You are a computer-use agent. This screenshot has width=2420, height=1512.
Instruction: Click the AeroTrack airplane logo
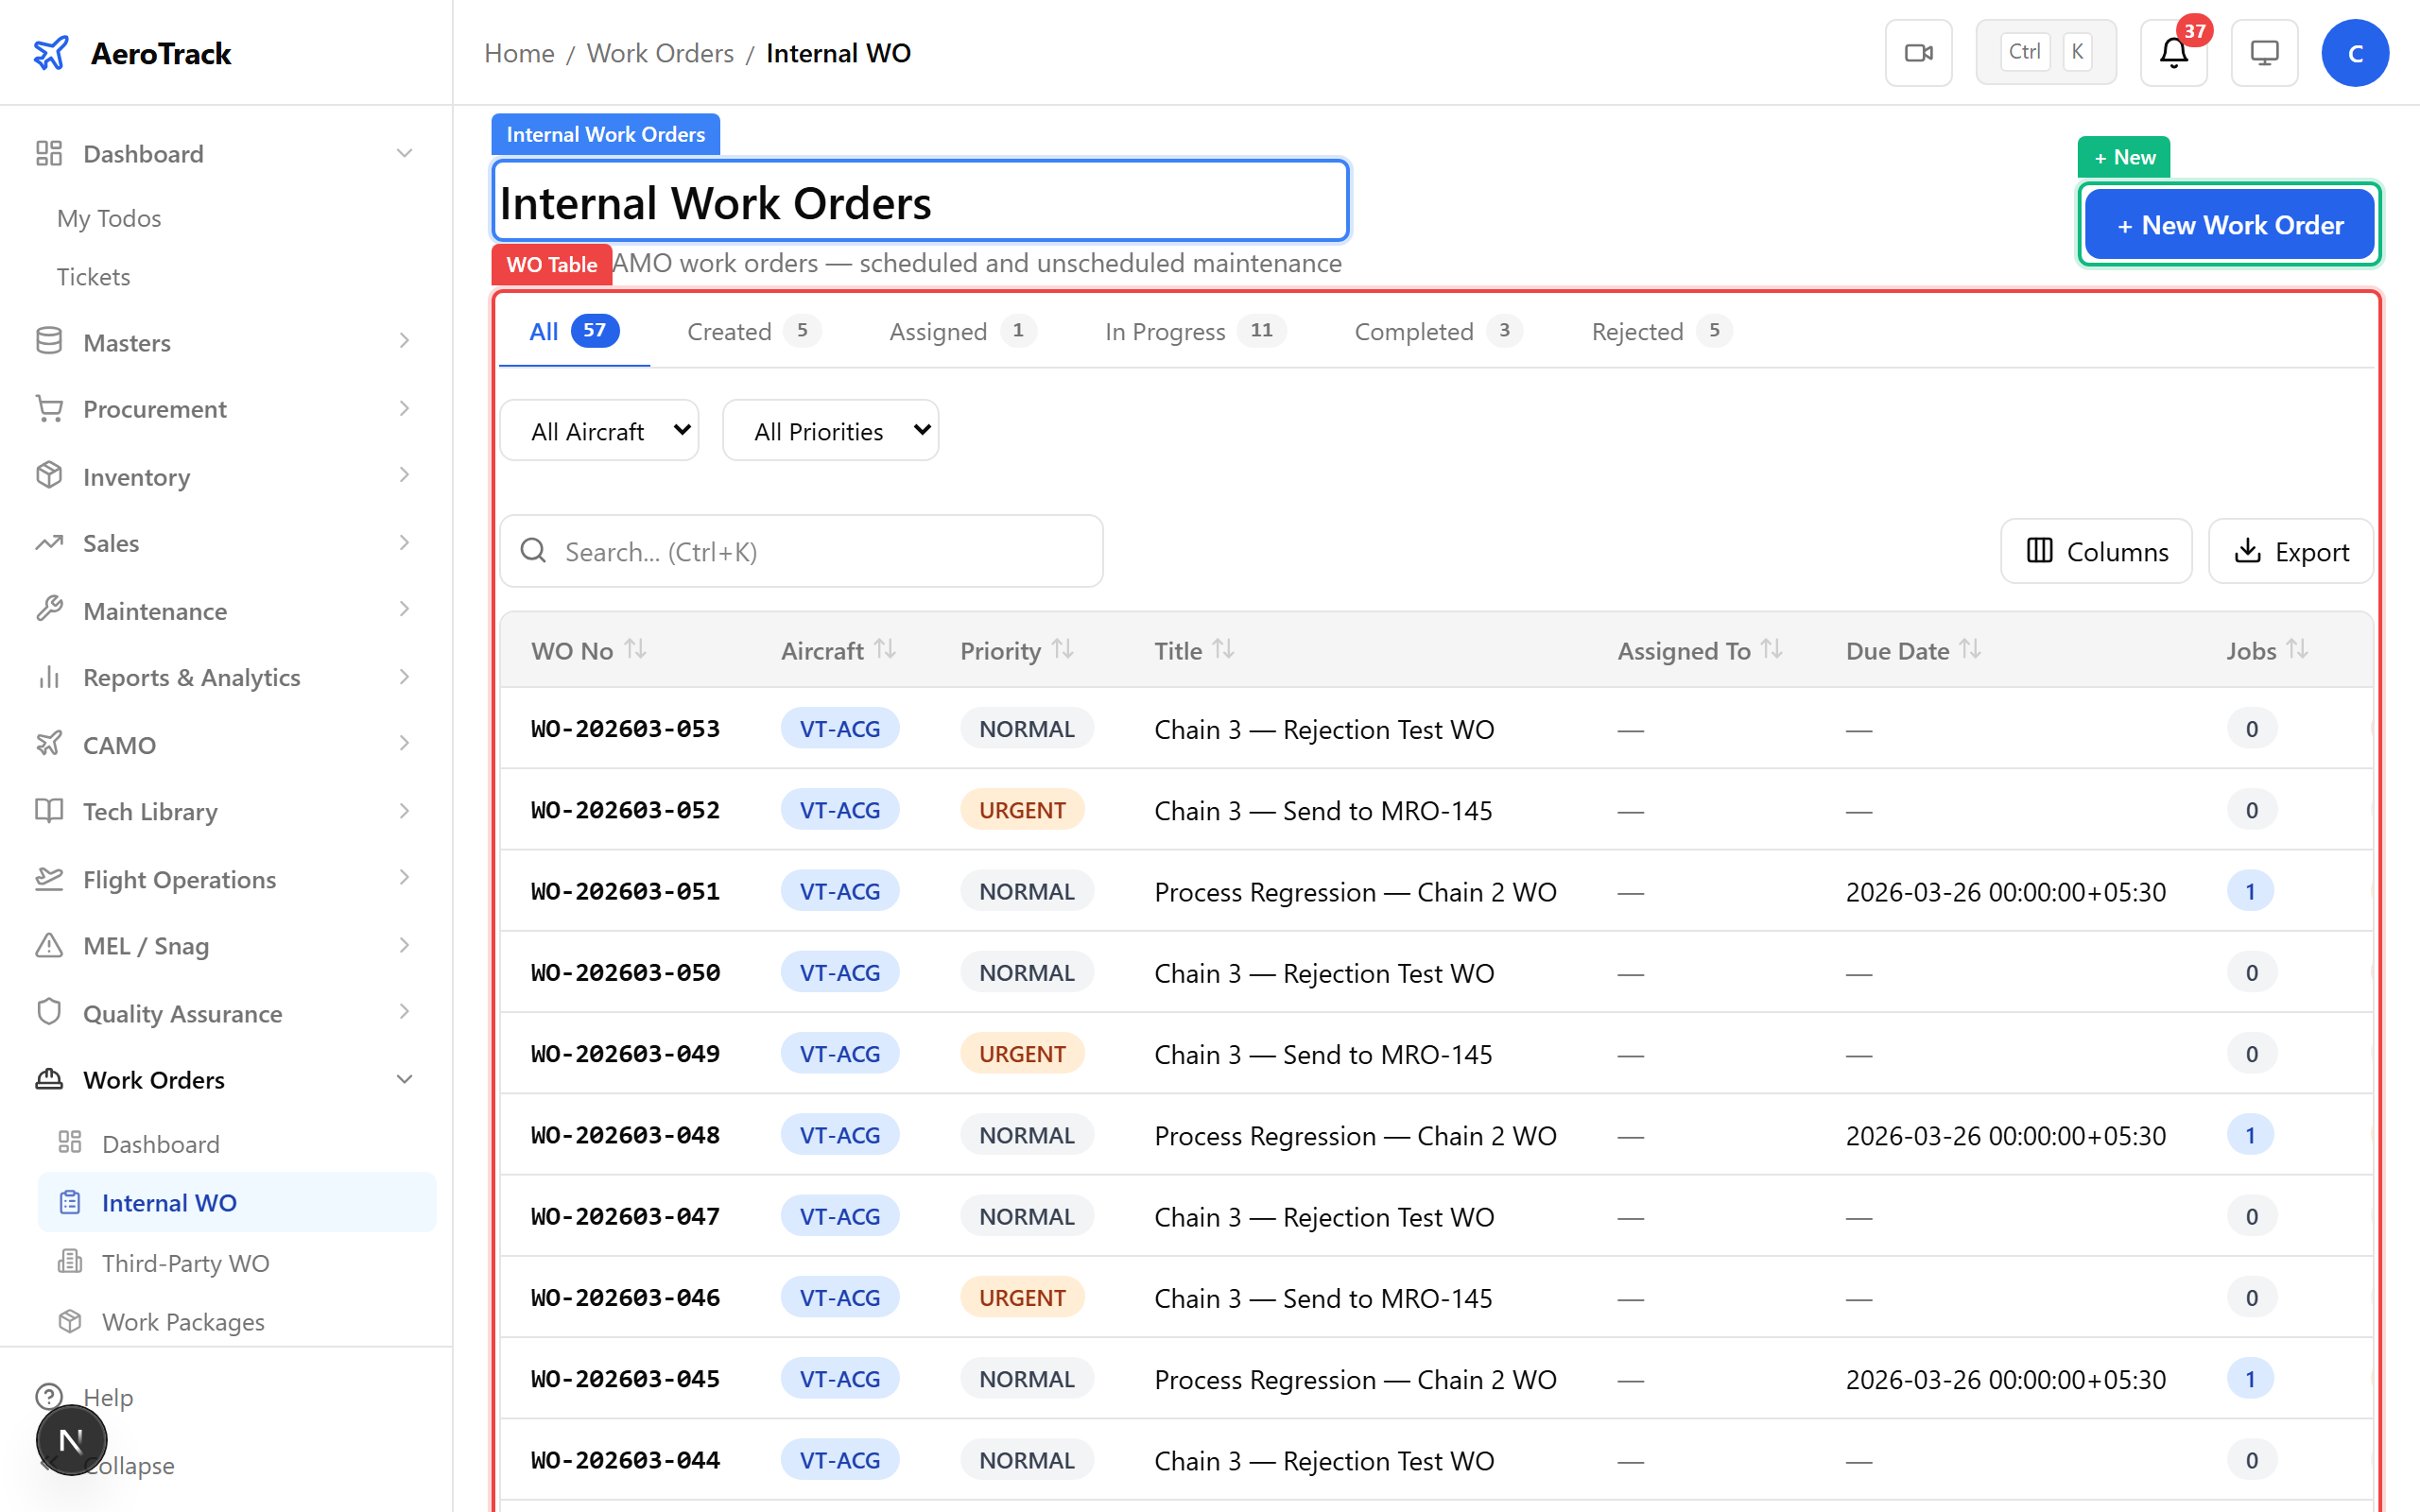pos(51,53)
